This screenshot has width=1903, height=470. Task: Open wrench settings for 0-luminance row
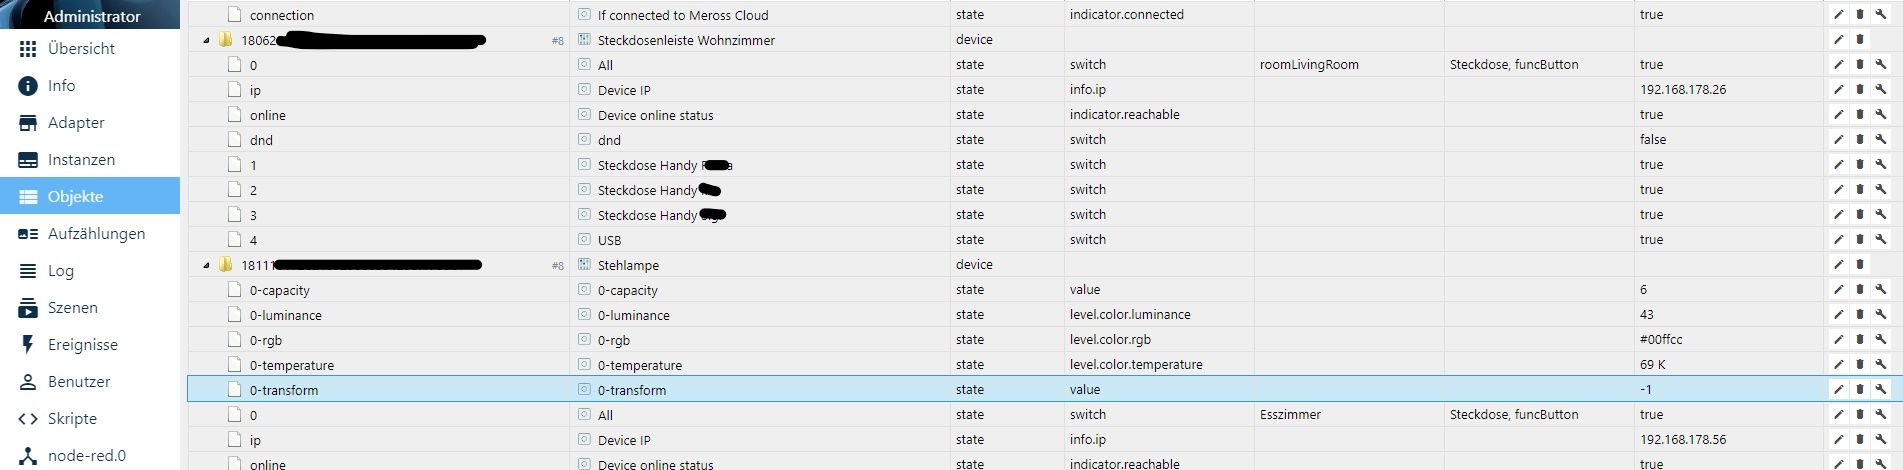click(1881, 315)
